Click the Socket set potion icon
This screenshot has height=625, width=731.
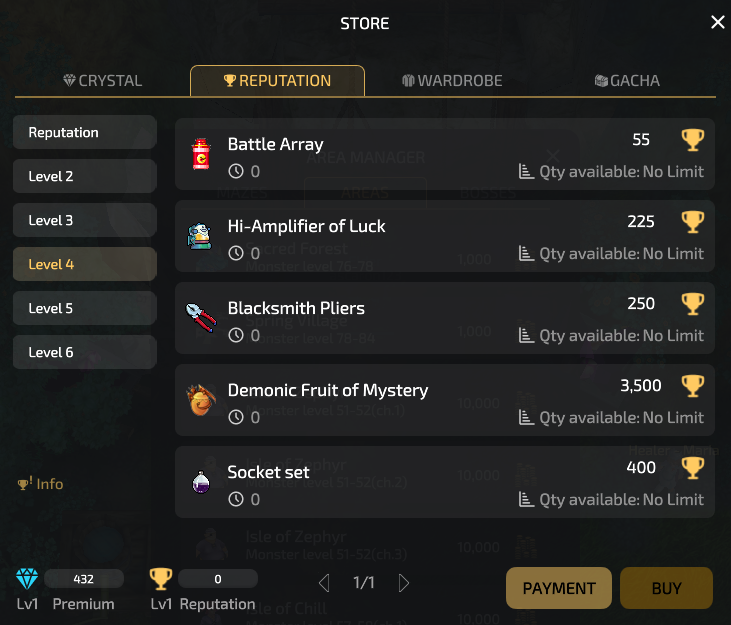coord(201,482)
